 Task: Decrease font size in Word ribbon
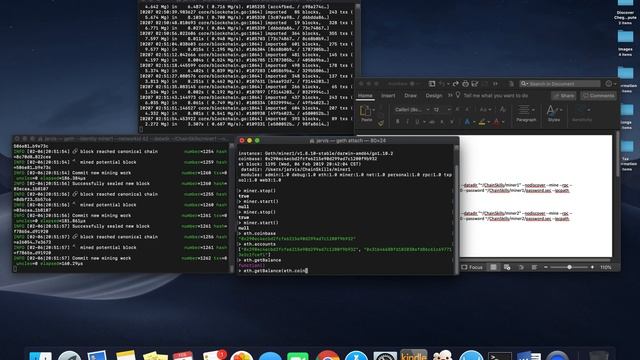coord(467,109)
